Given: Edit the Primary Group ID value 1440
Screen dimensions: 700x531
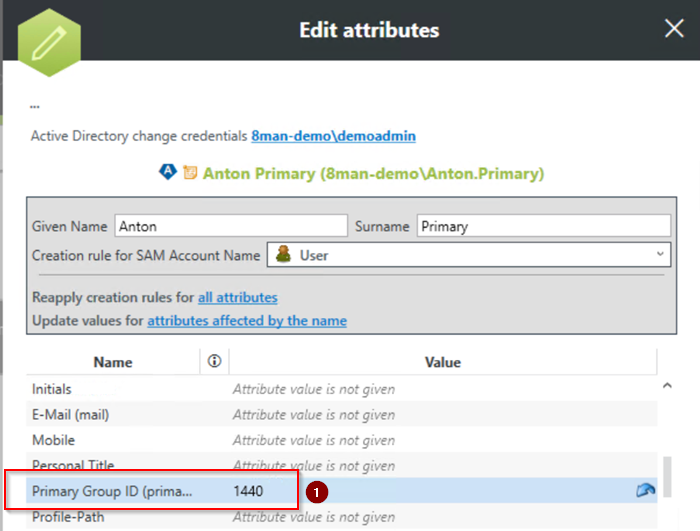Looking at the screenshot, I should point(250,491).
